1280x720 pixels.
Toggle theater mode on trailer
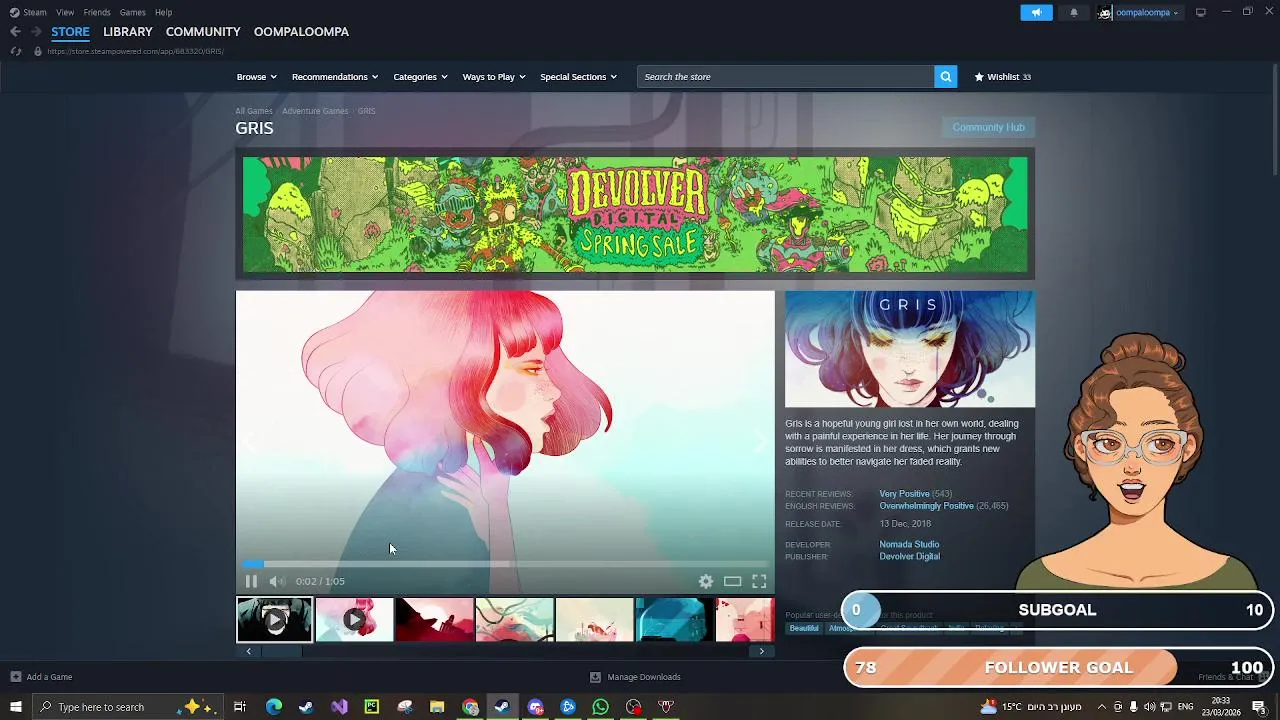click(x=733, y=581)
